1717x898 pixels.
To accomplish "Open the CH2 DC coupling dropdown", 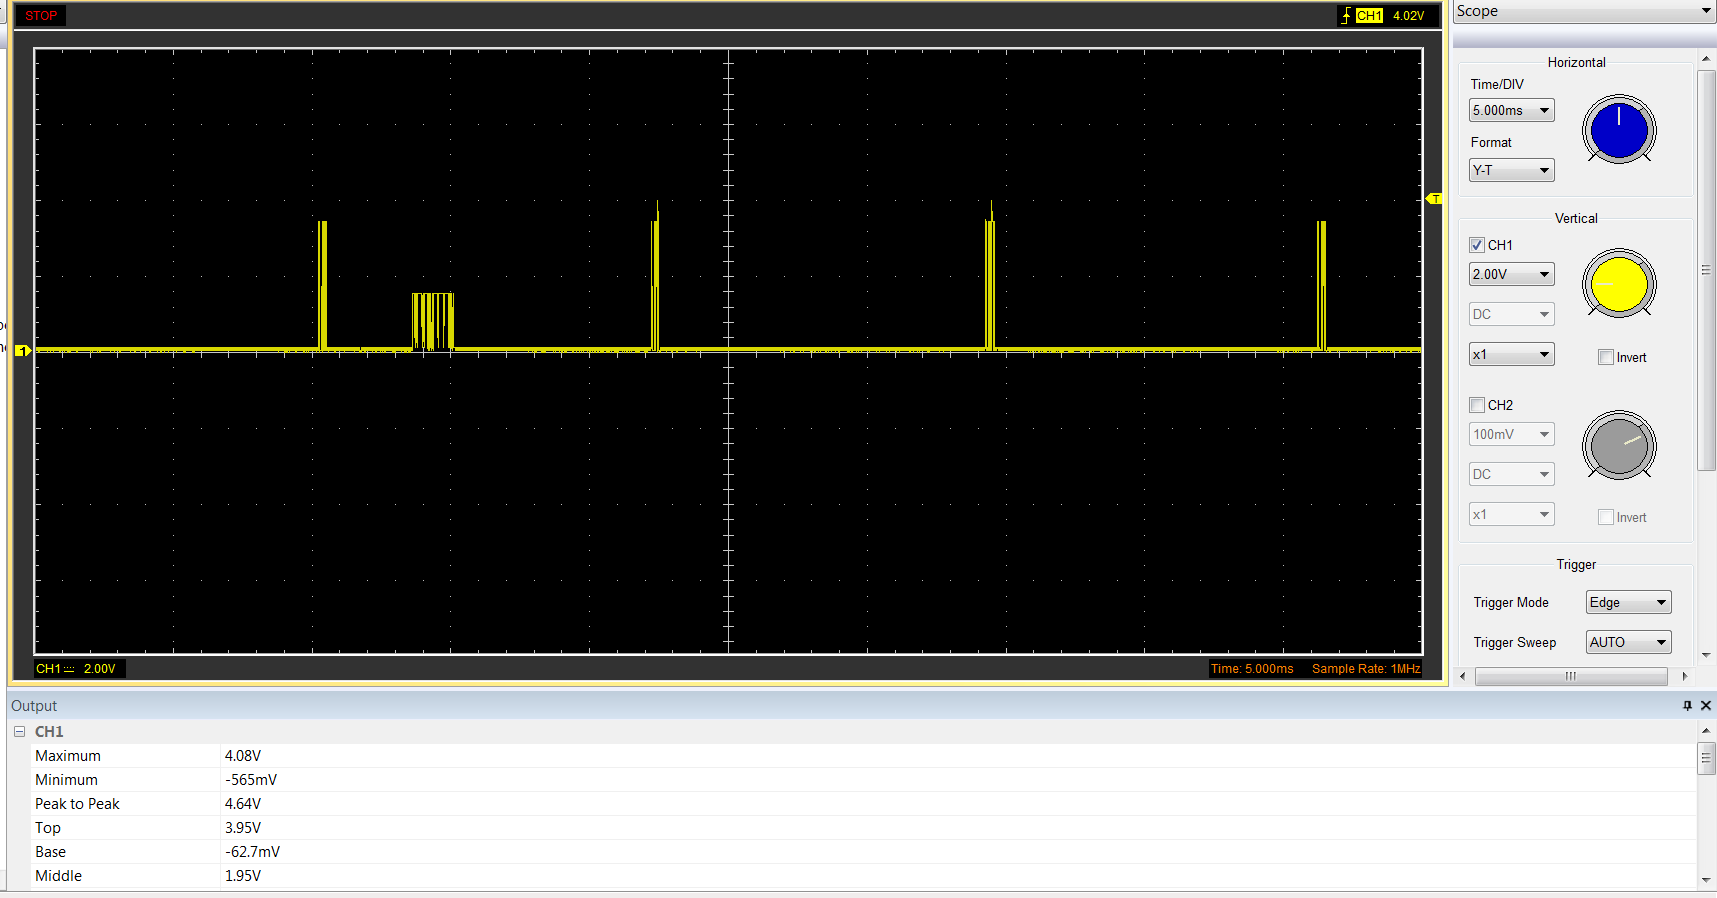I will (x=1511, y=474).
